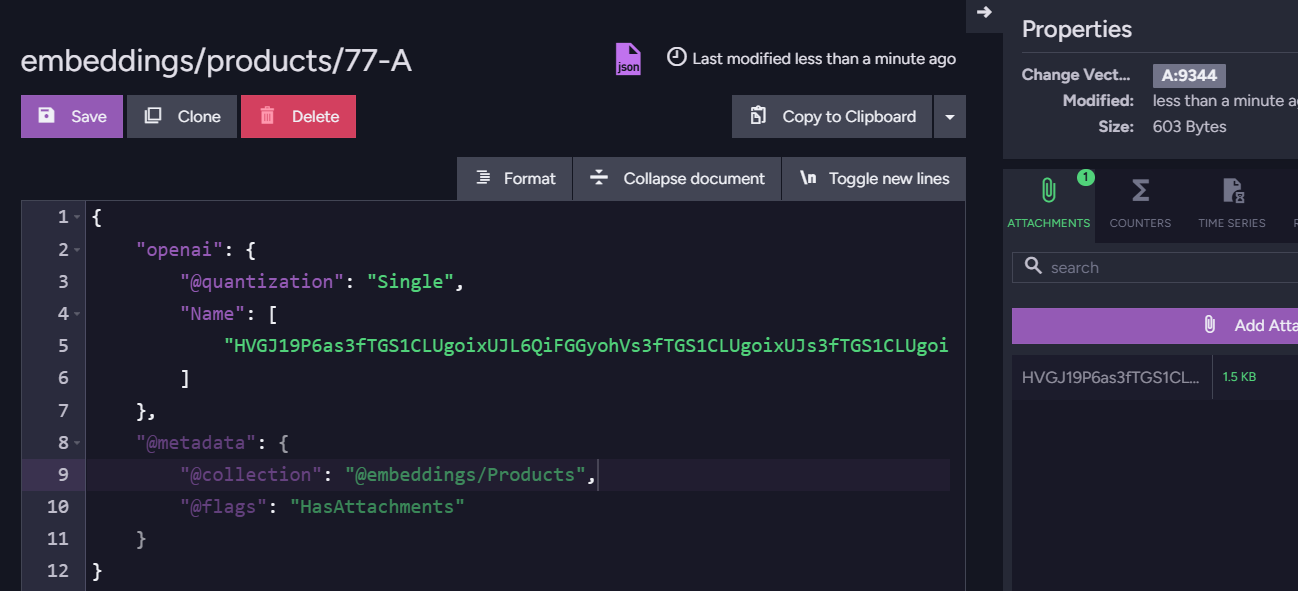
Task: Click the floppy disk icon on Save
Action: 46,116
